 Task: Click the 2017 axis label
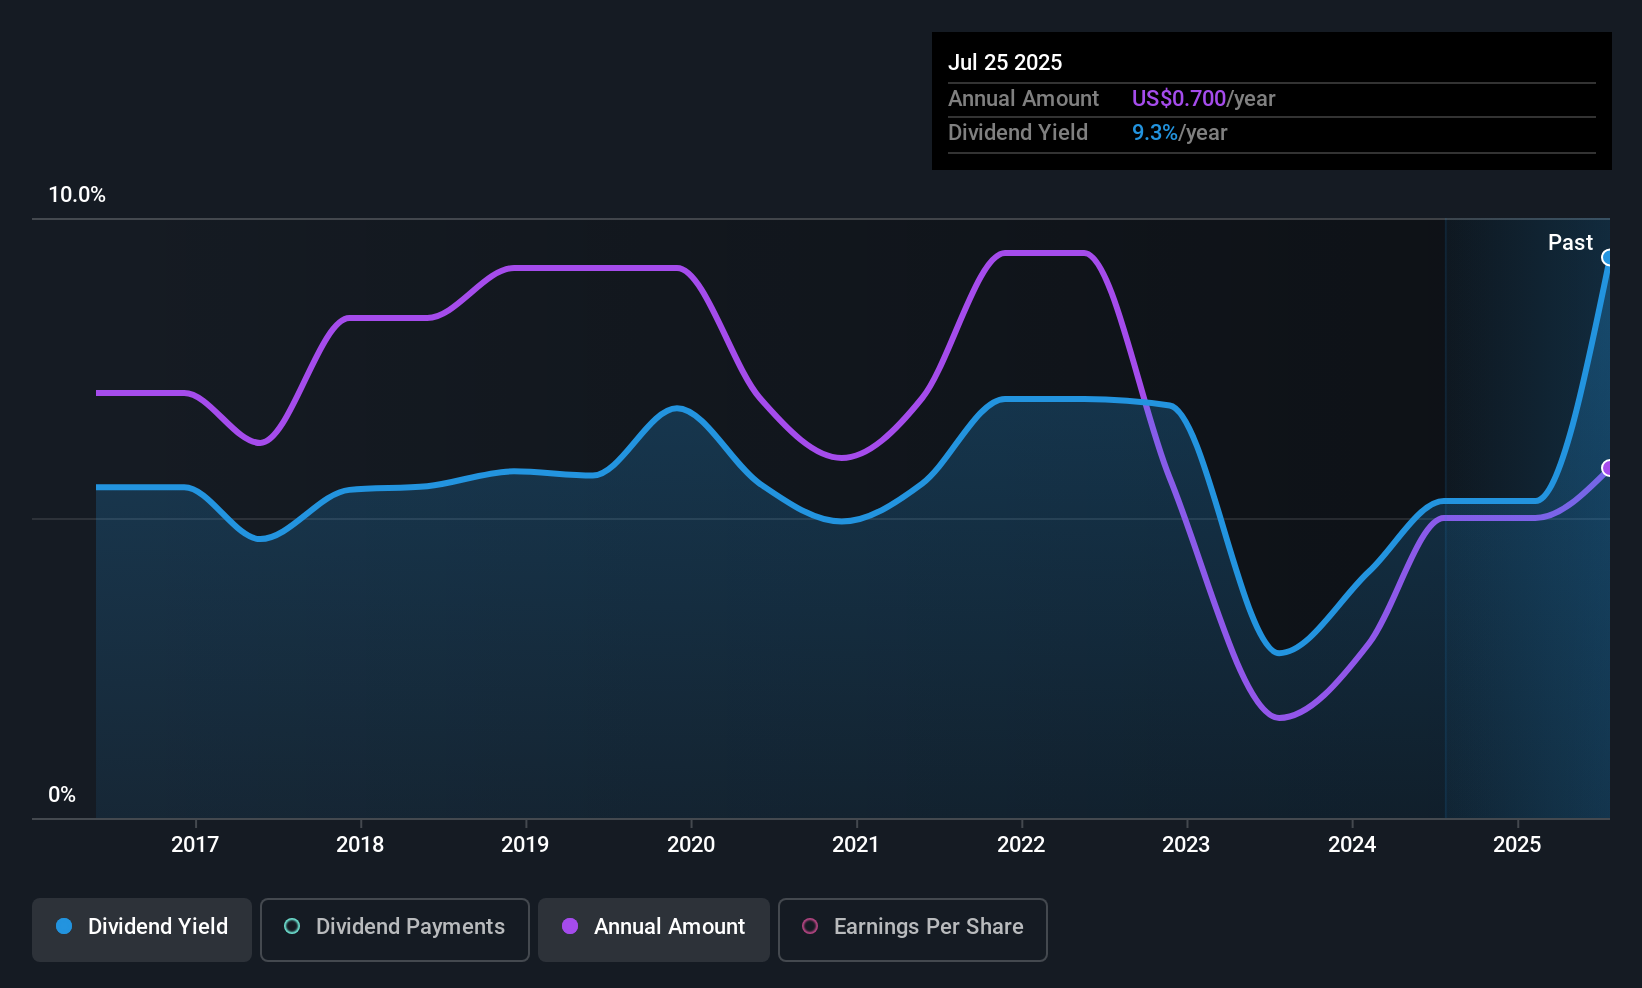[x=195, y=844]
